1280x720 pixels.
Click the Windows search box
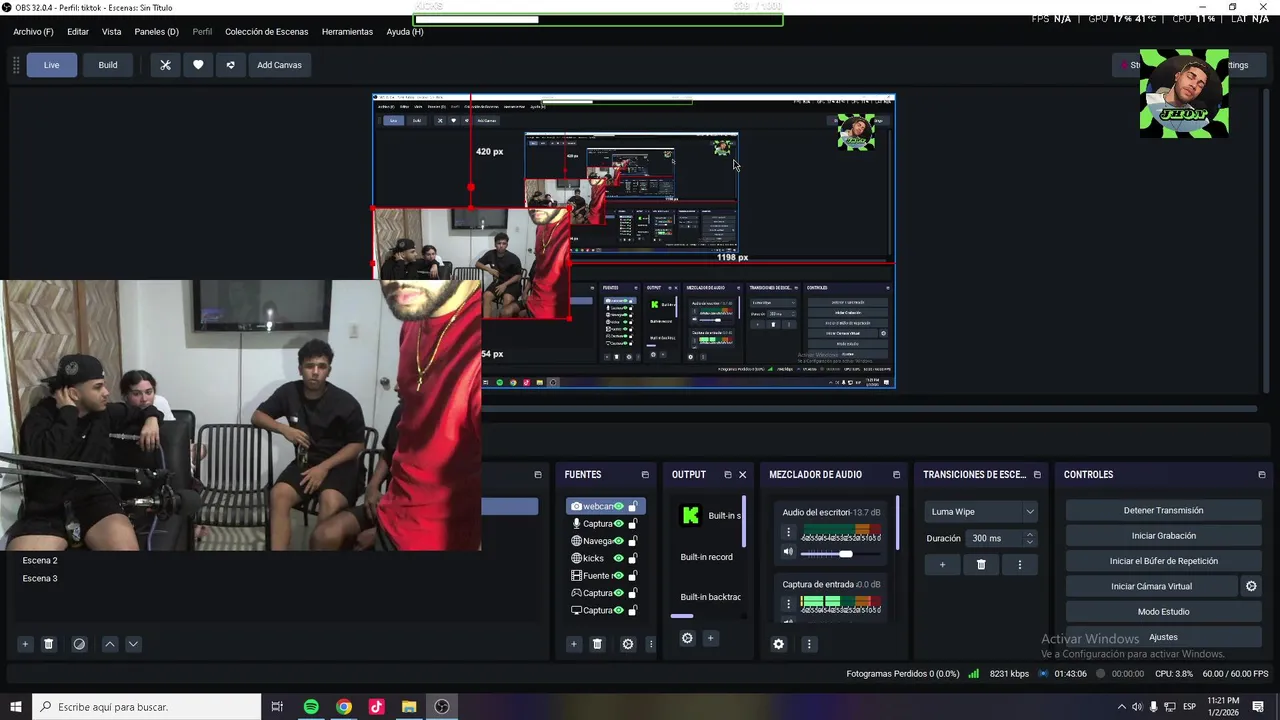click(147, 707)
